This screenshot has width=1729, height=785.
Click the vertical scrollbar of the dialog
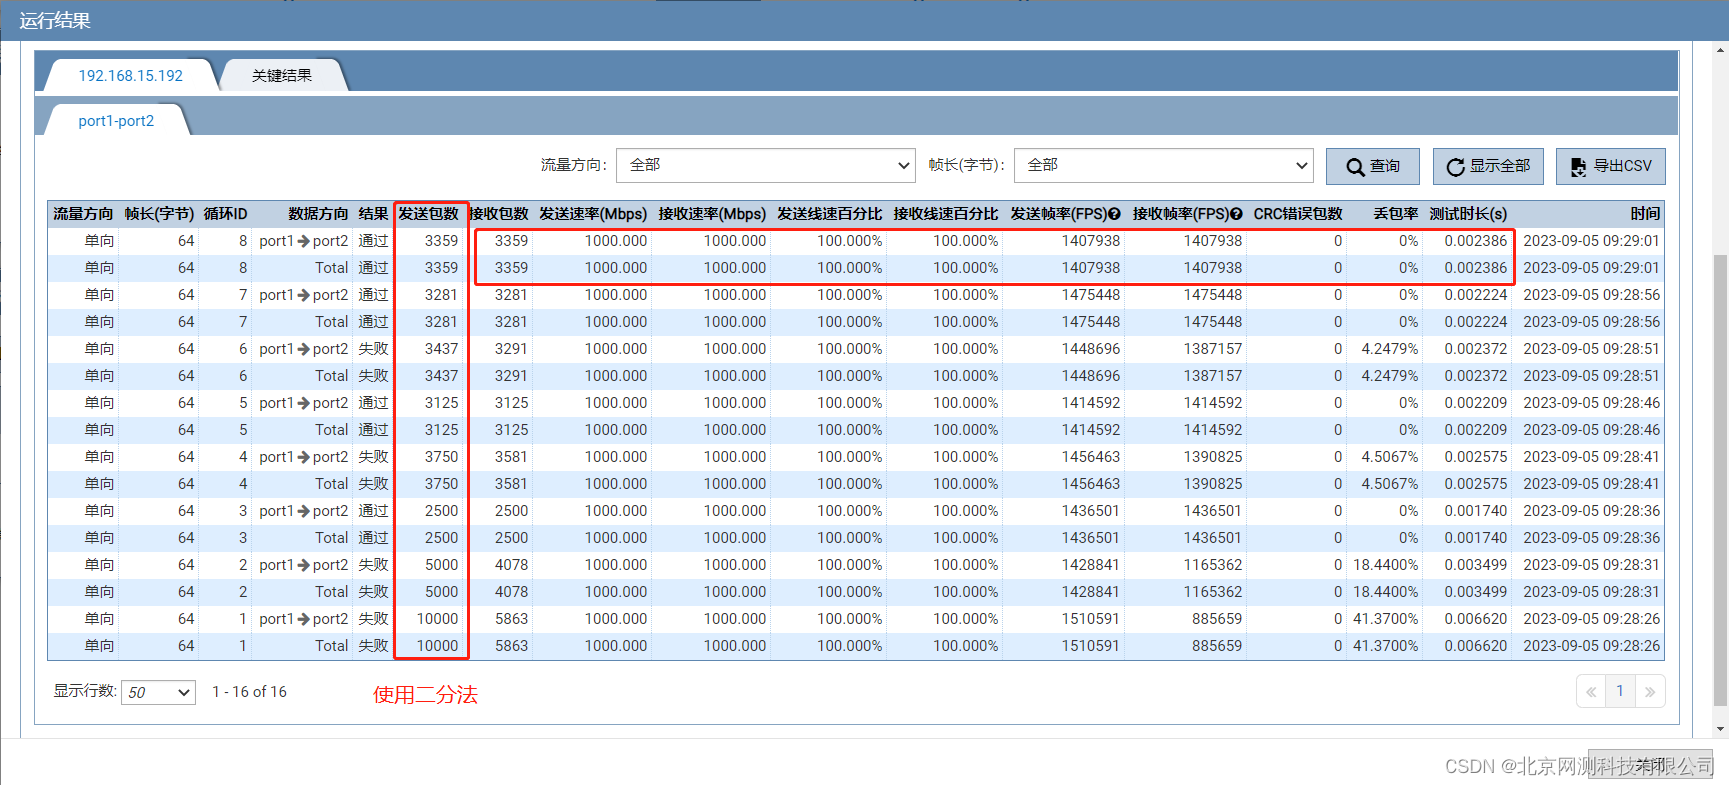click(1721, 480)
